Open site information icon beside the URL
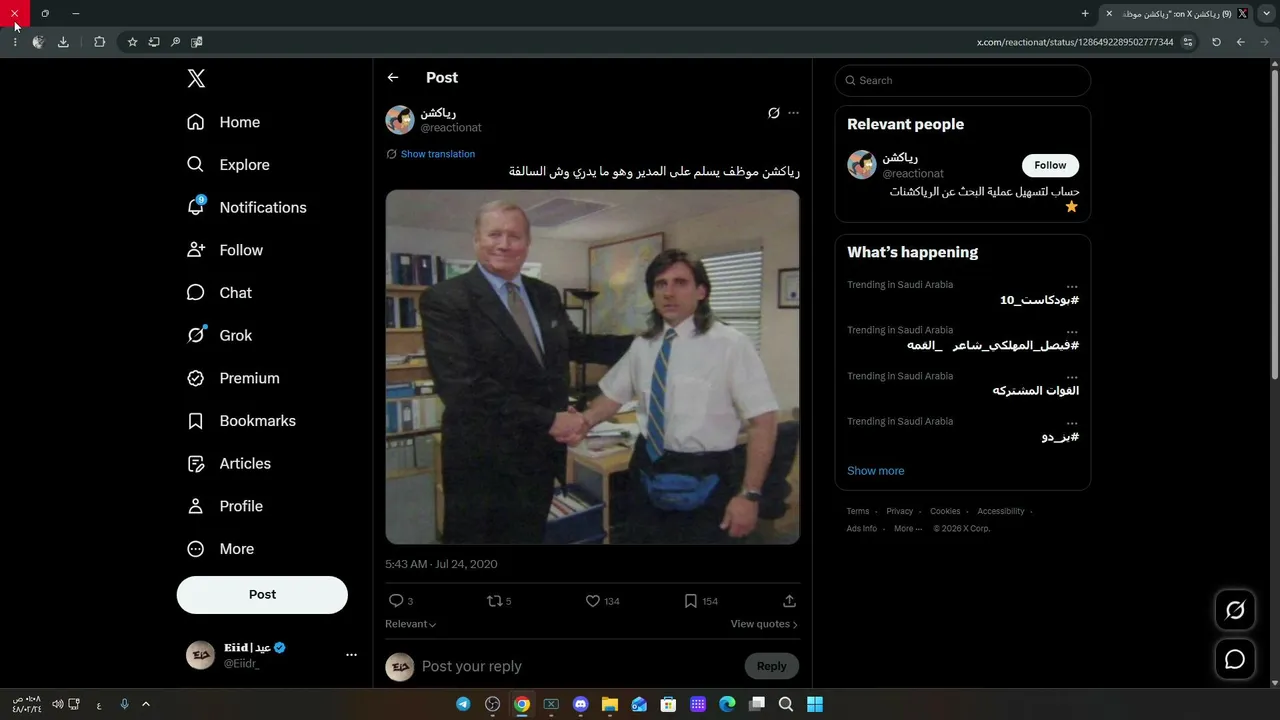 1188,42
